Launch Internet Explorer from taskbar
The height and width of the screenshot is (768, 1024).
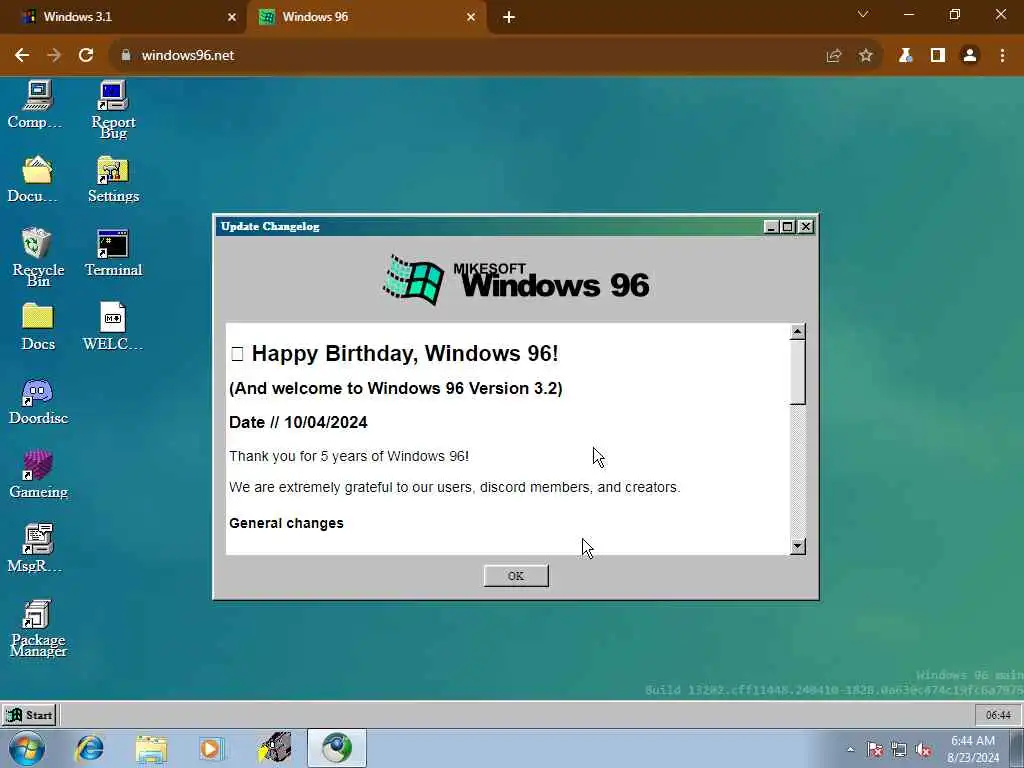coord(89,748)
